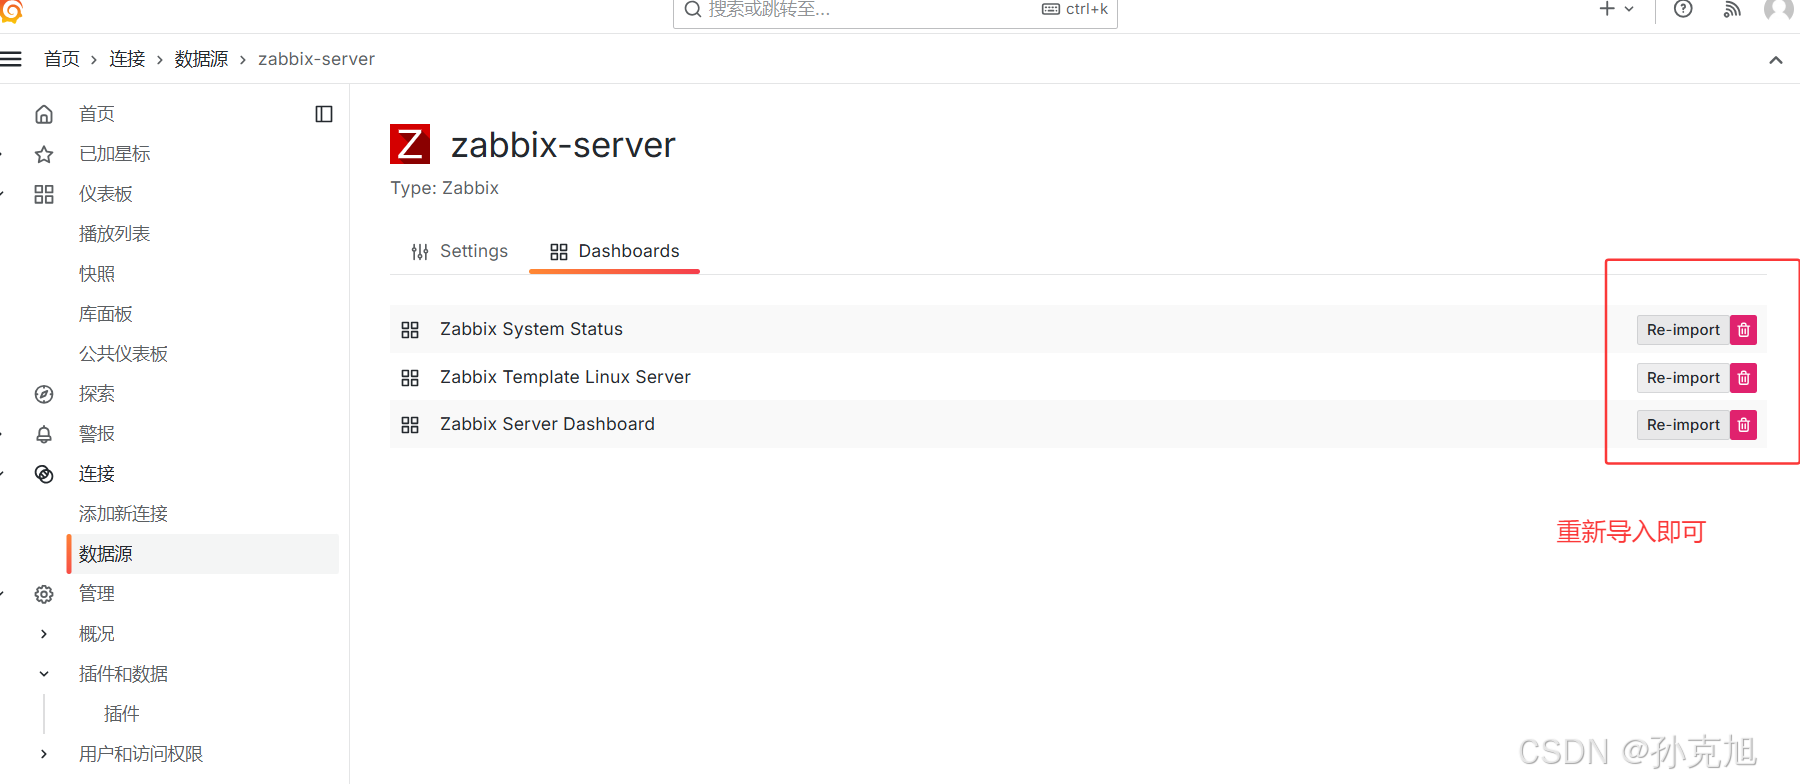This screenshot has height=784, width=1800.
Task: Go to 首页 breadcrumb link
Action: point(62,59)
